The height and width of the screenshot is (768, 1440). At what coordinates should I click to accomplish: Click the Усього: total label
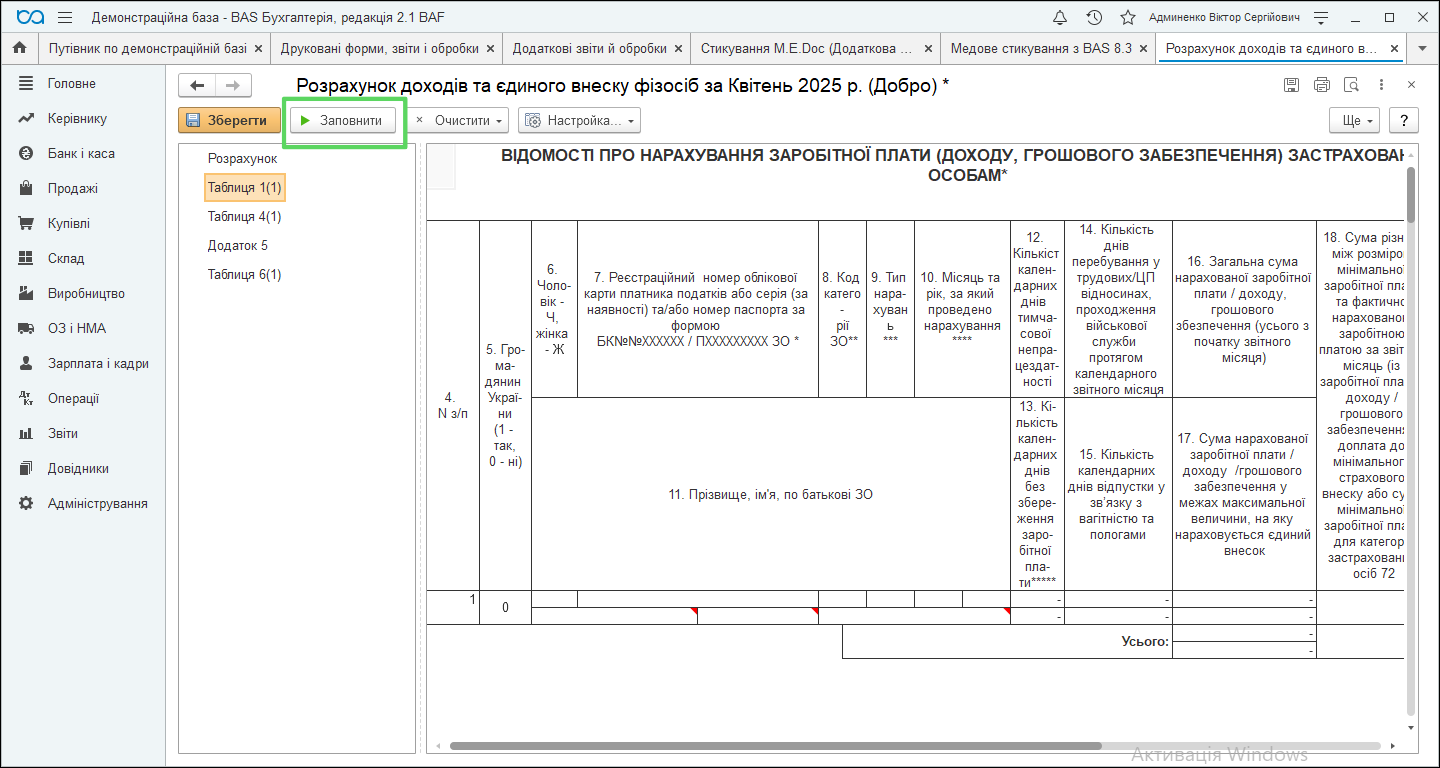[x=1145, y=641]
